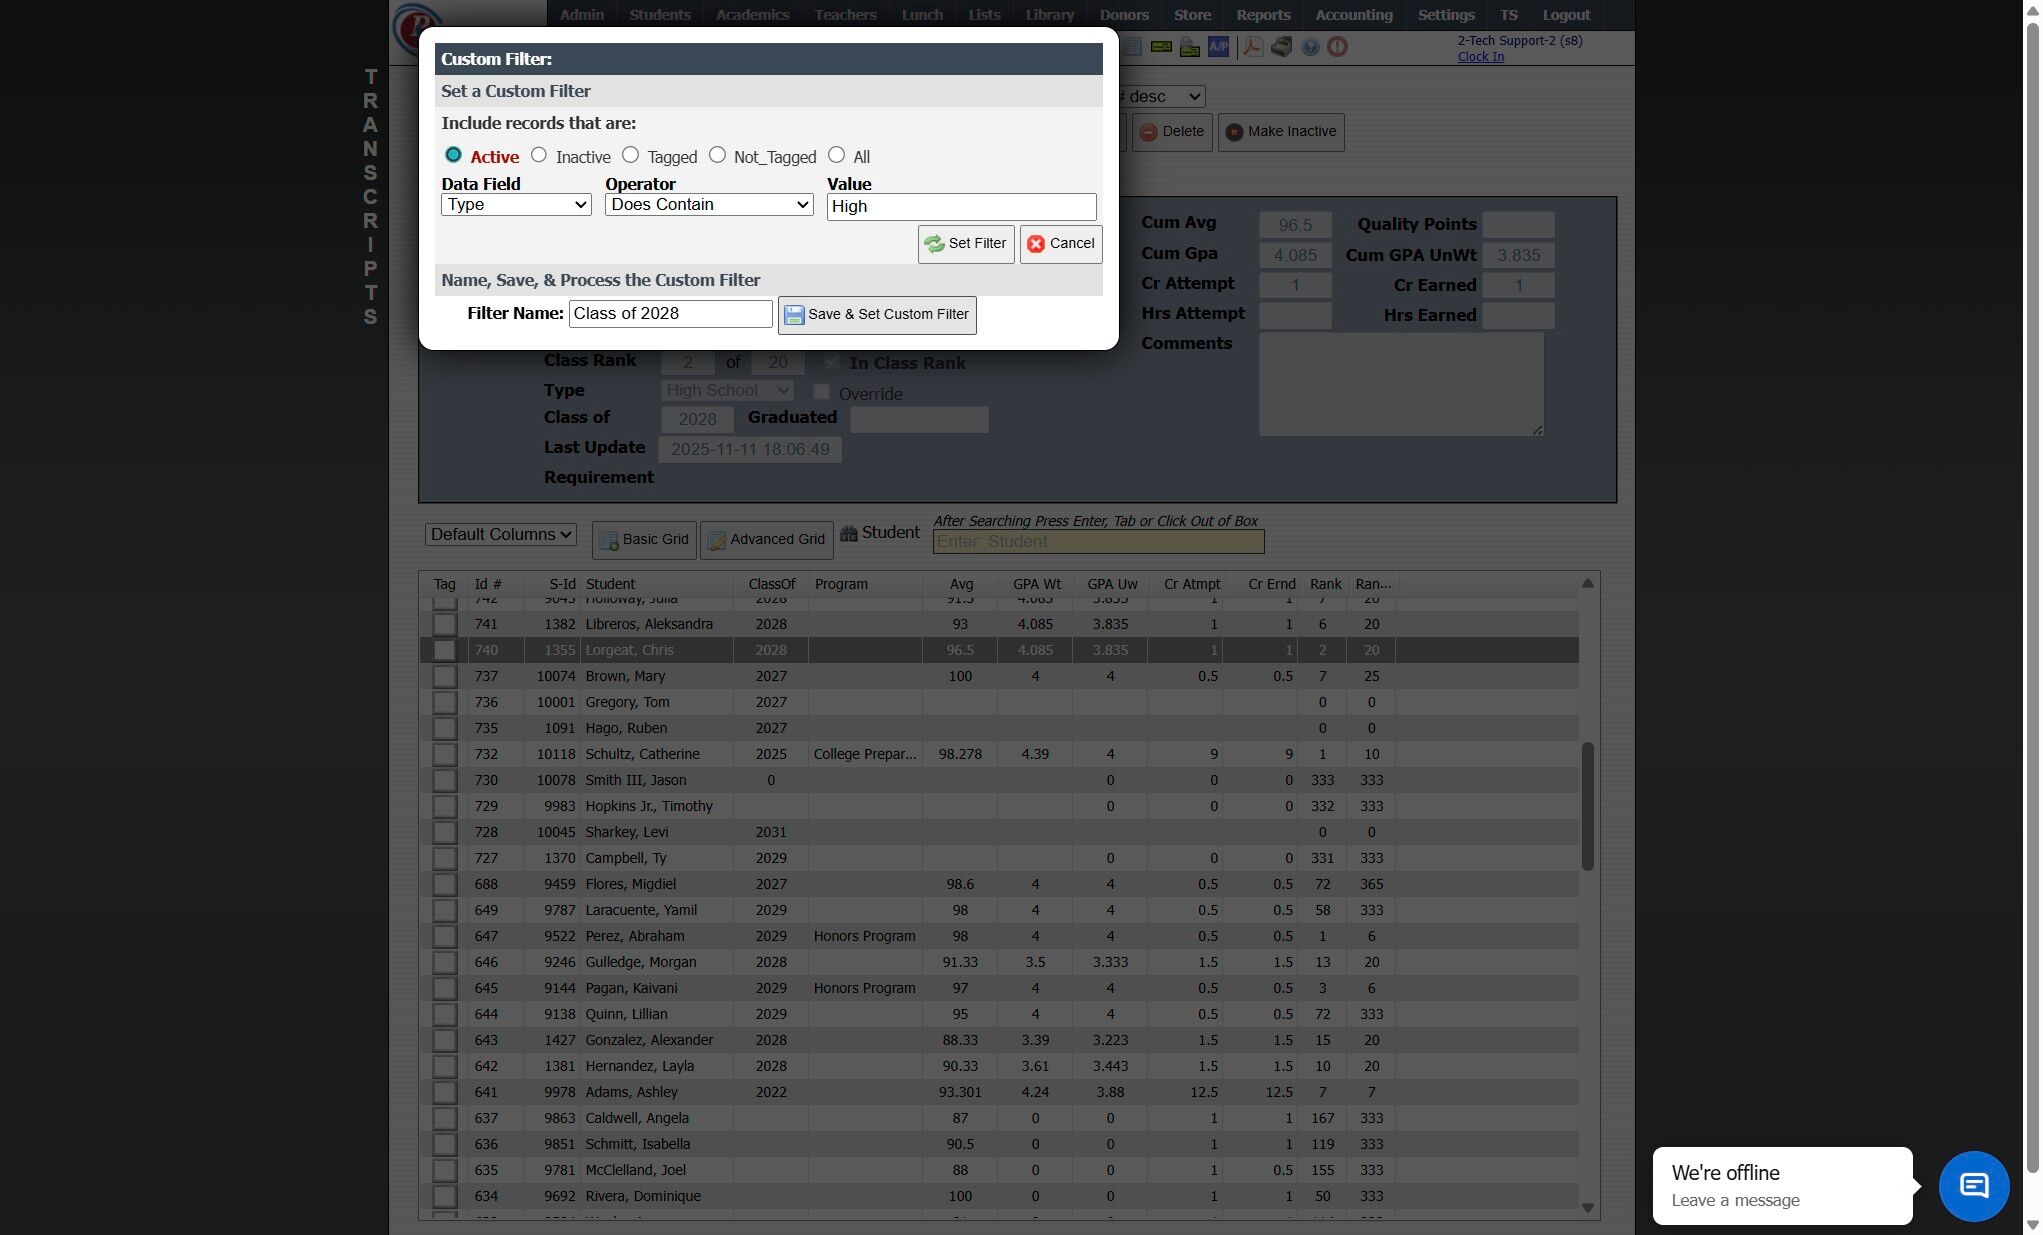Click the A/P toolbar icon

(1218, 47)
